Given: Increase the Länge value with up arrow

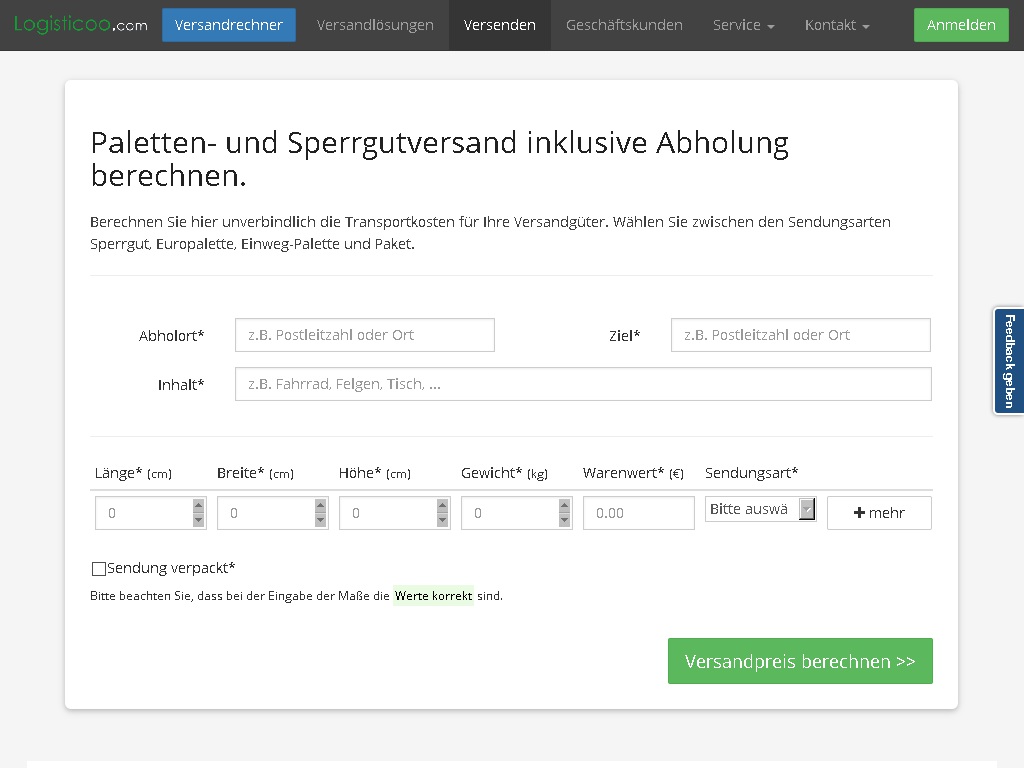Looking at the screenshot, I should click(x=198, y=506).
